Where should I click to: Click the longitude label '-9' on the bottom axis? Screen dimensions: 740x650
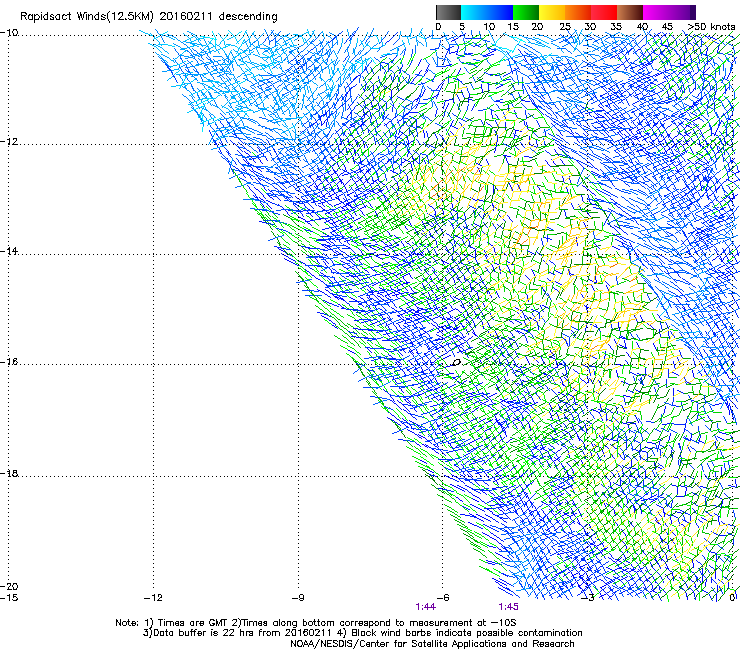click(x=298, y=598)
